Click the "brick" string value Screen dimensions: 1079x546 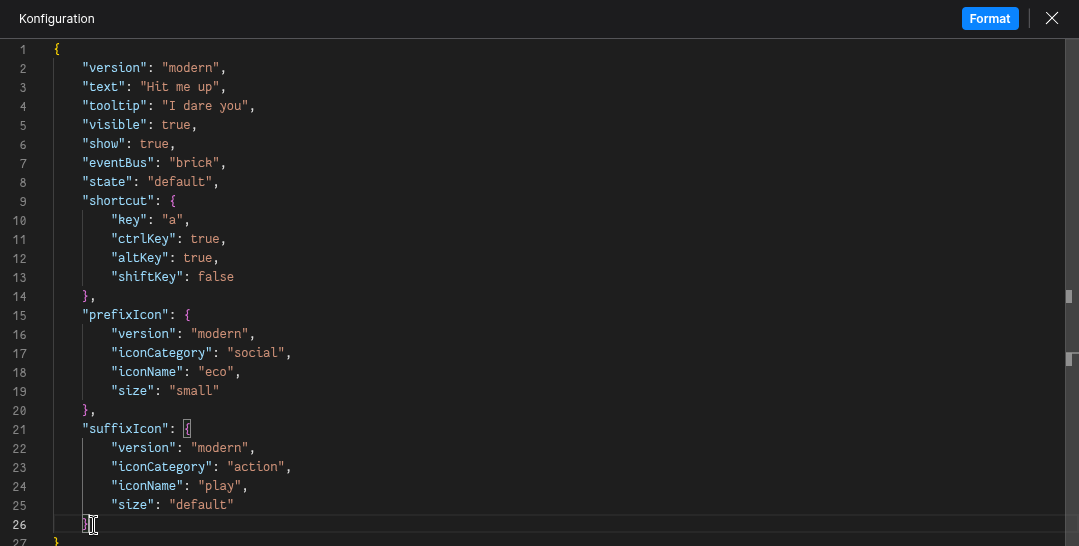tap(197, 163)
